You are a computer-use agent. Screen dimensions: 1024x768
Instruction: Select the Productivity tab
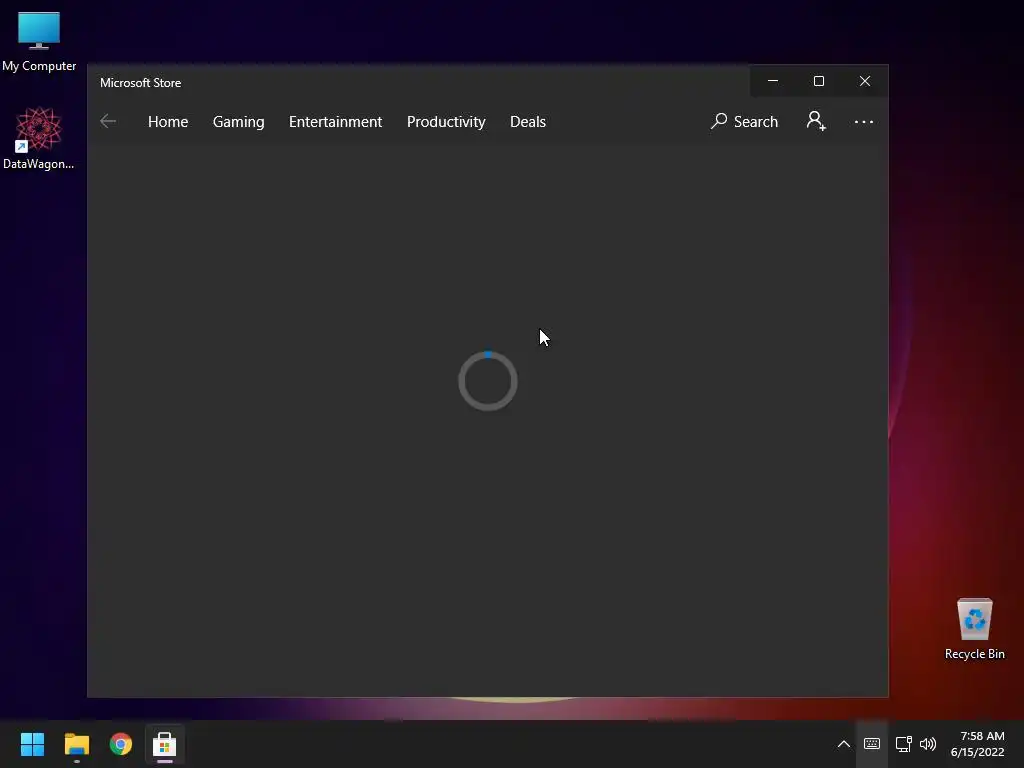[x=446, y=121]
